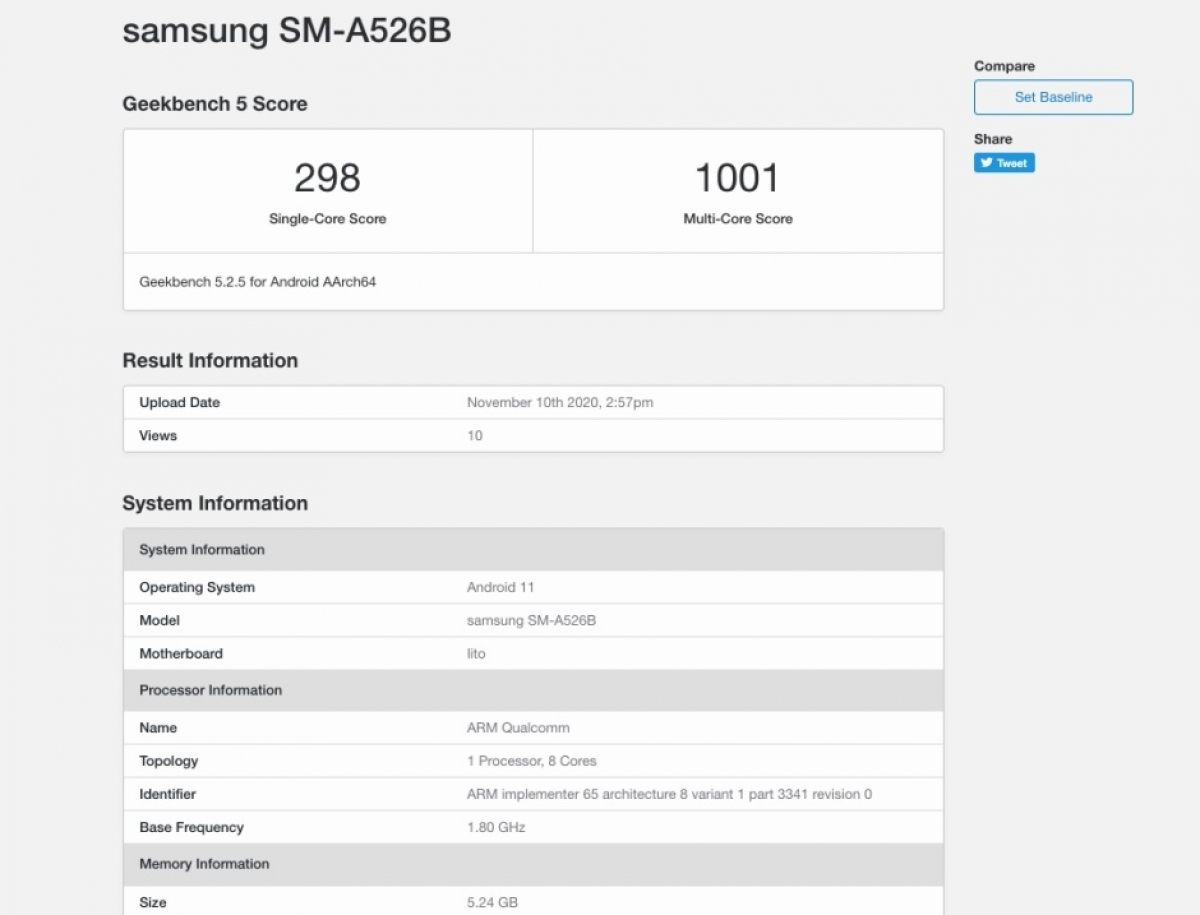
Task: Click the Share sidebar label
Action: pos(993,139)
